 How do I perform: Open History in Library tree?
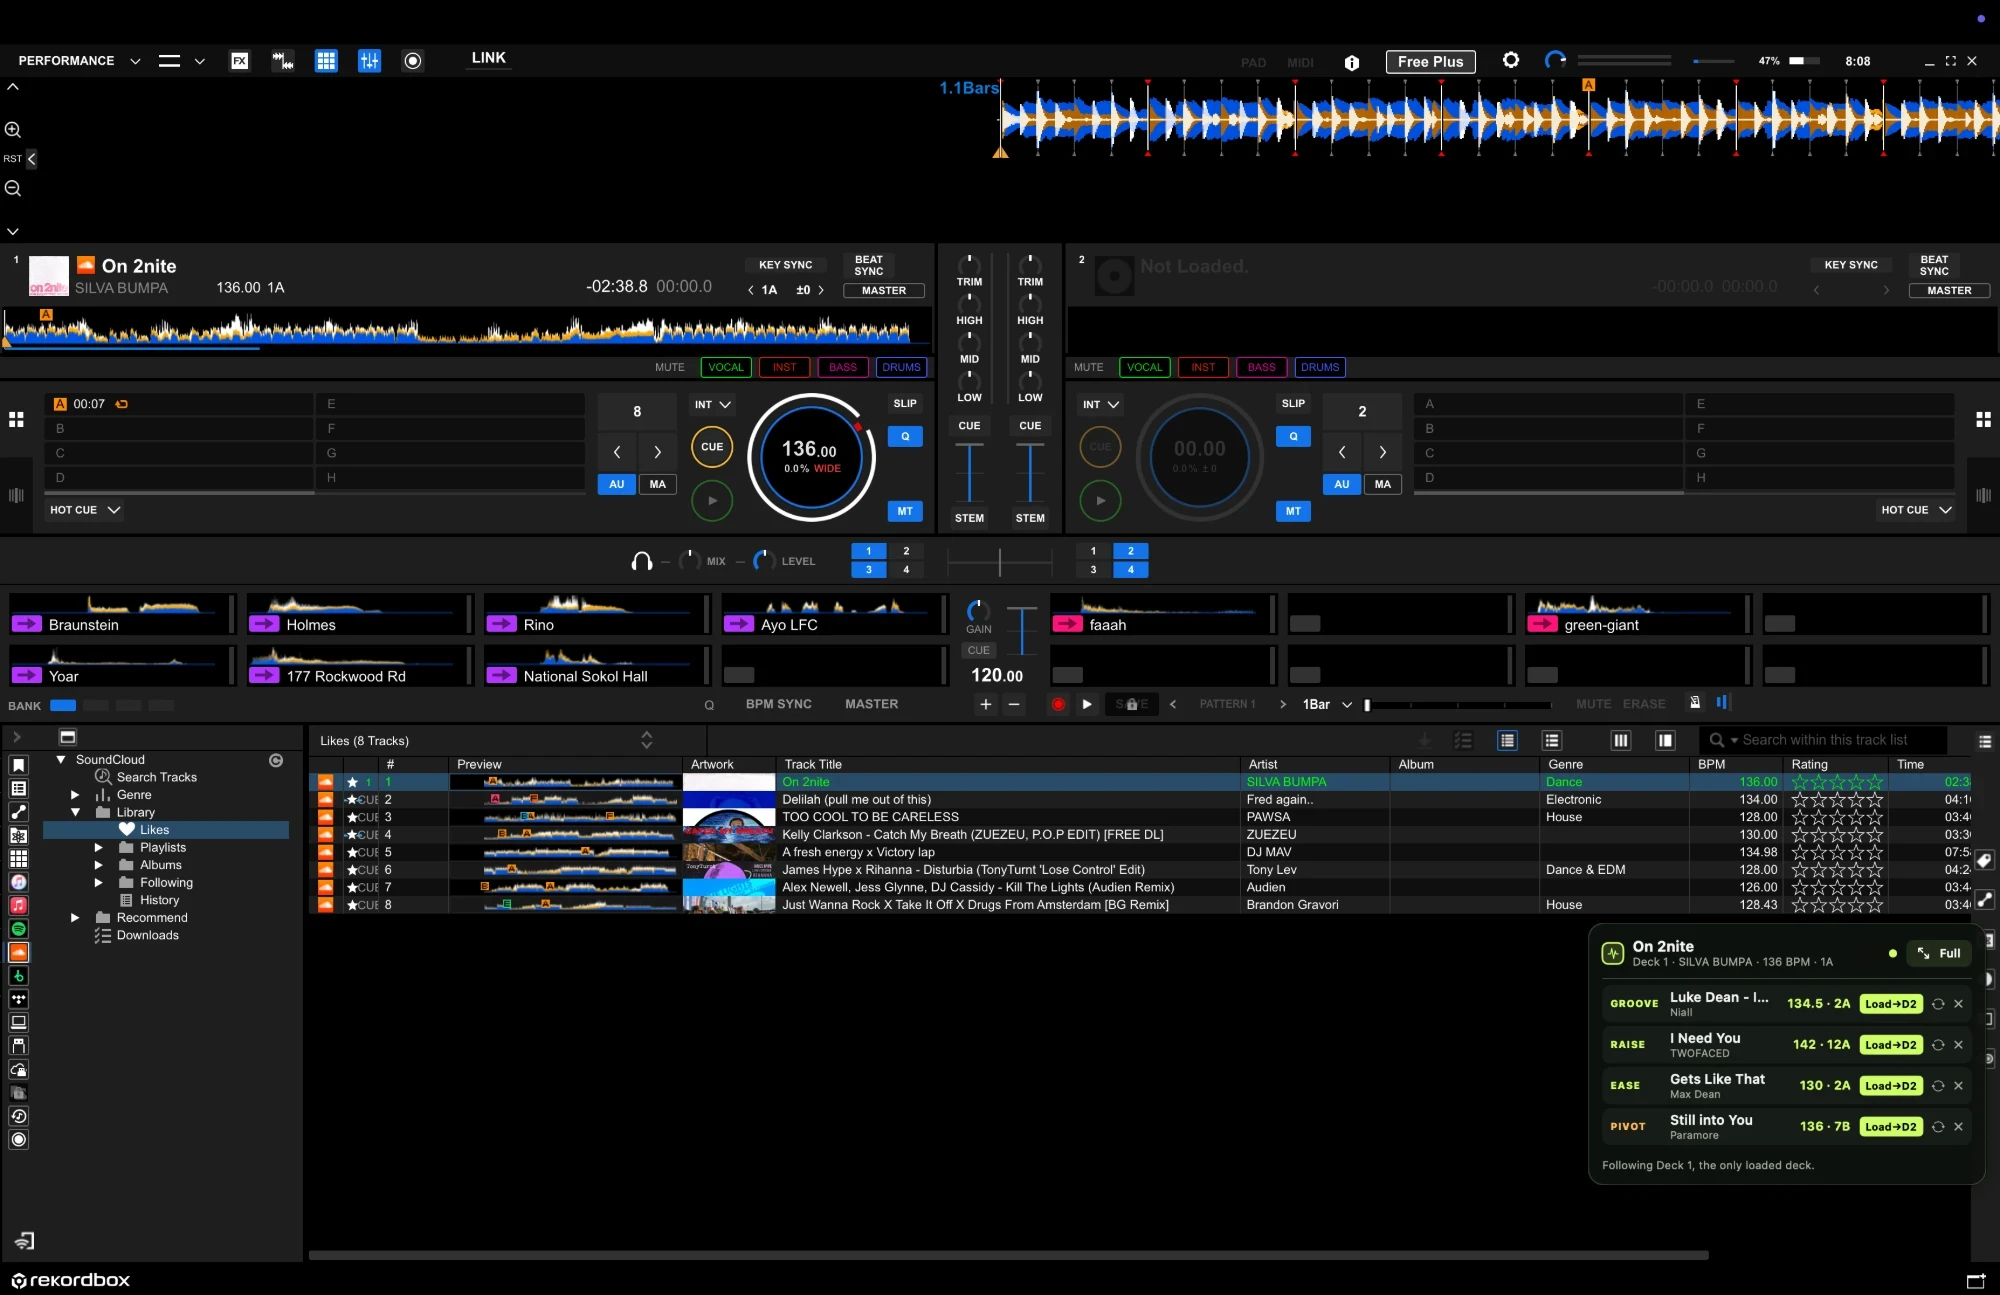159,900
